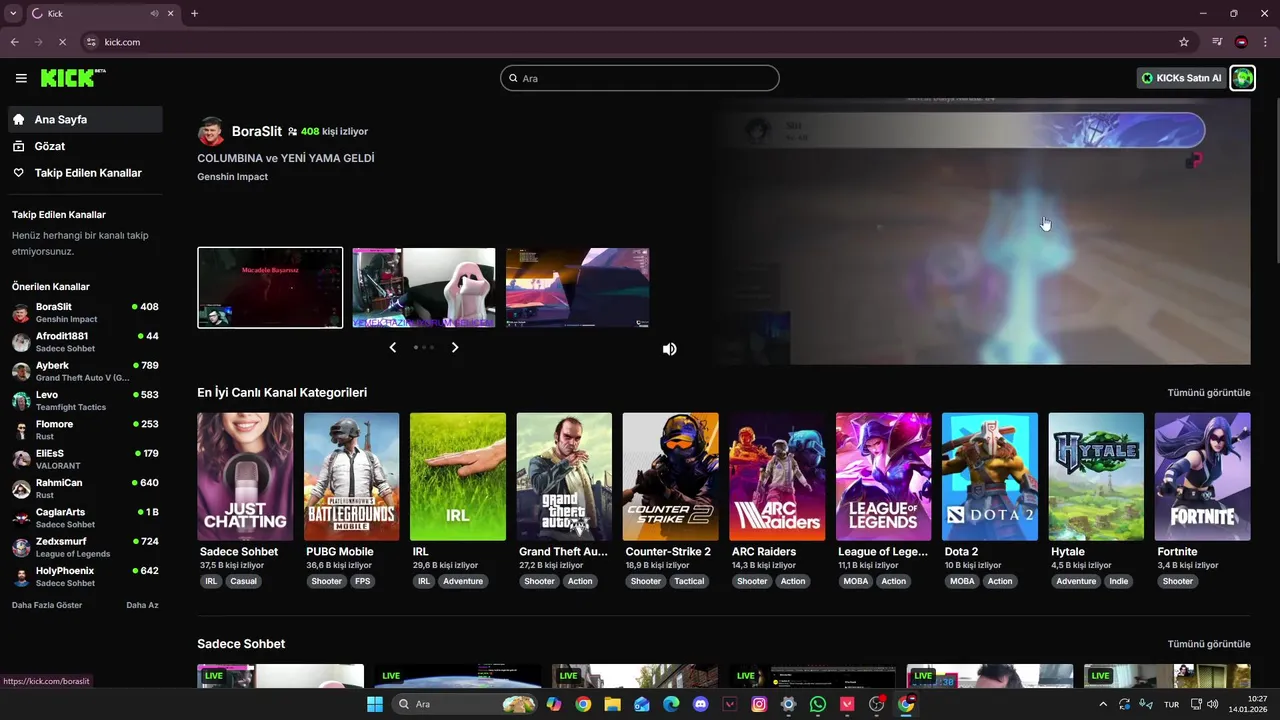
Task: Click the HolyPhoenix channel avatar
Action: [x=21, y=577]
